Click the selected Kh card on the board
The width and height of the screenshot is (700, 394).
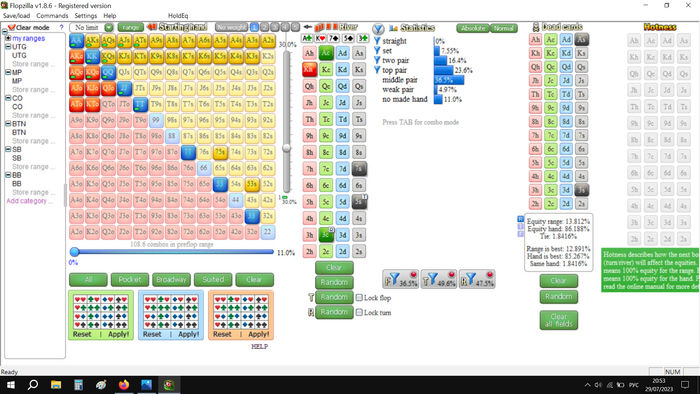click(x=309, y=70)
